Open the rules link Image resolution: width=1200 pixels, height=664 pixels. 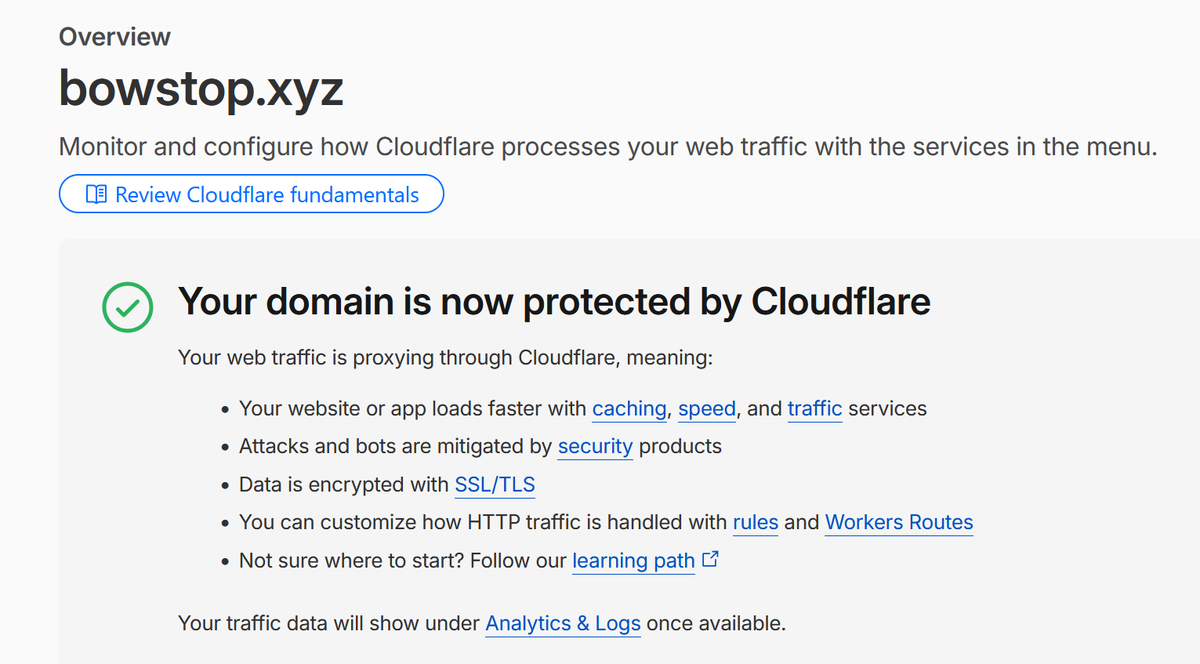point(755,523)
